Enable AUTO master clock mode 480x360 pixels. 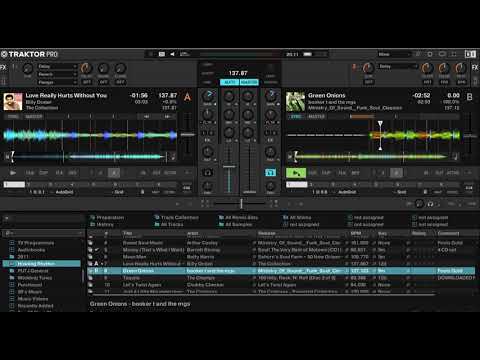pyautogui.click(x=229, y=82)
